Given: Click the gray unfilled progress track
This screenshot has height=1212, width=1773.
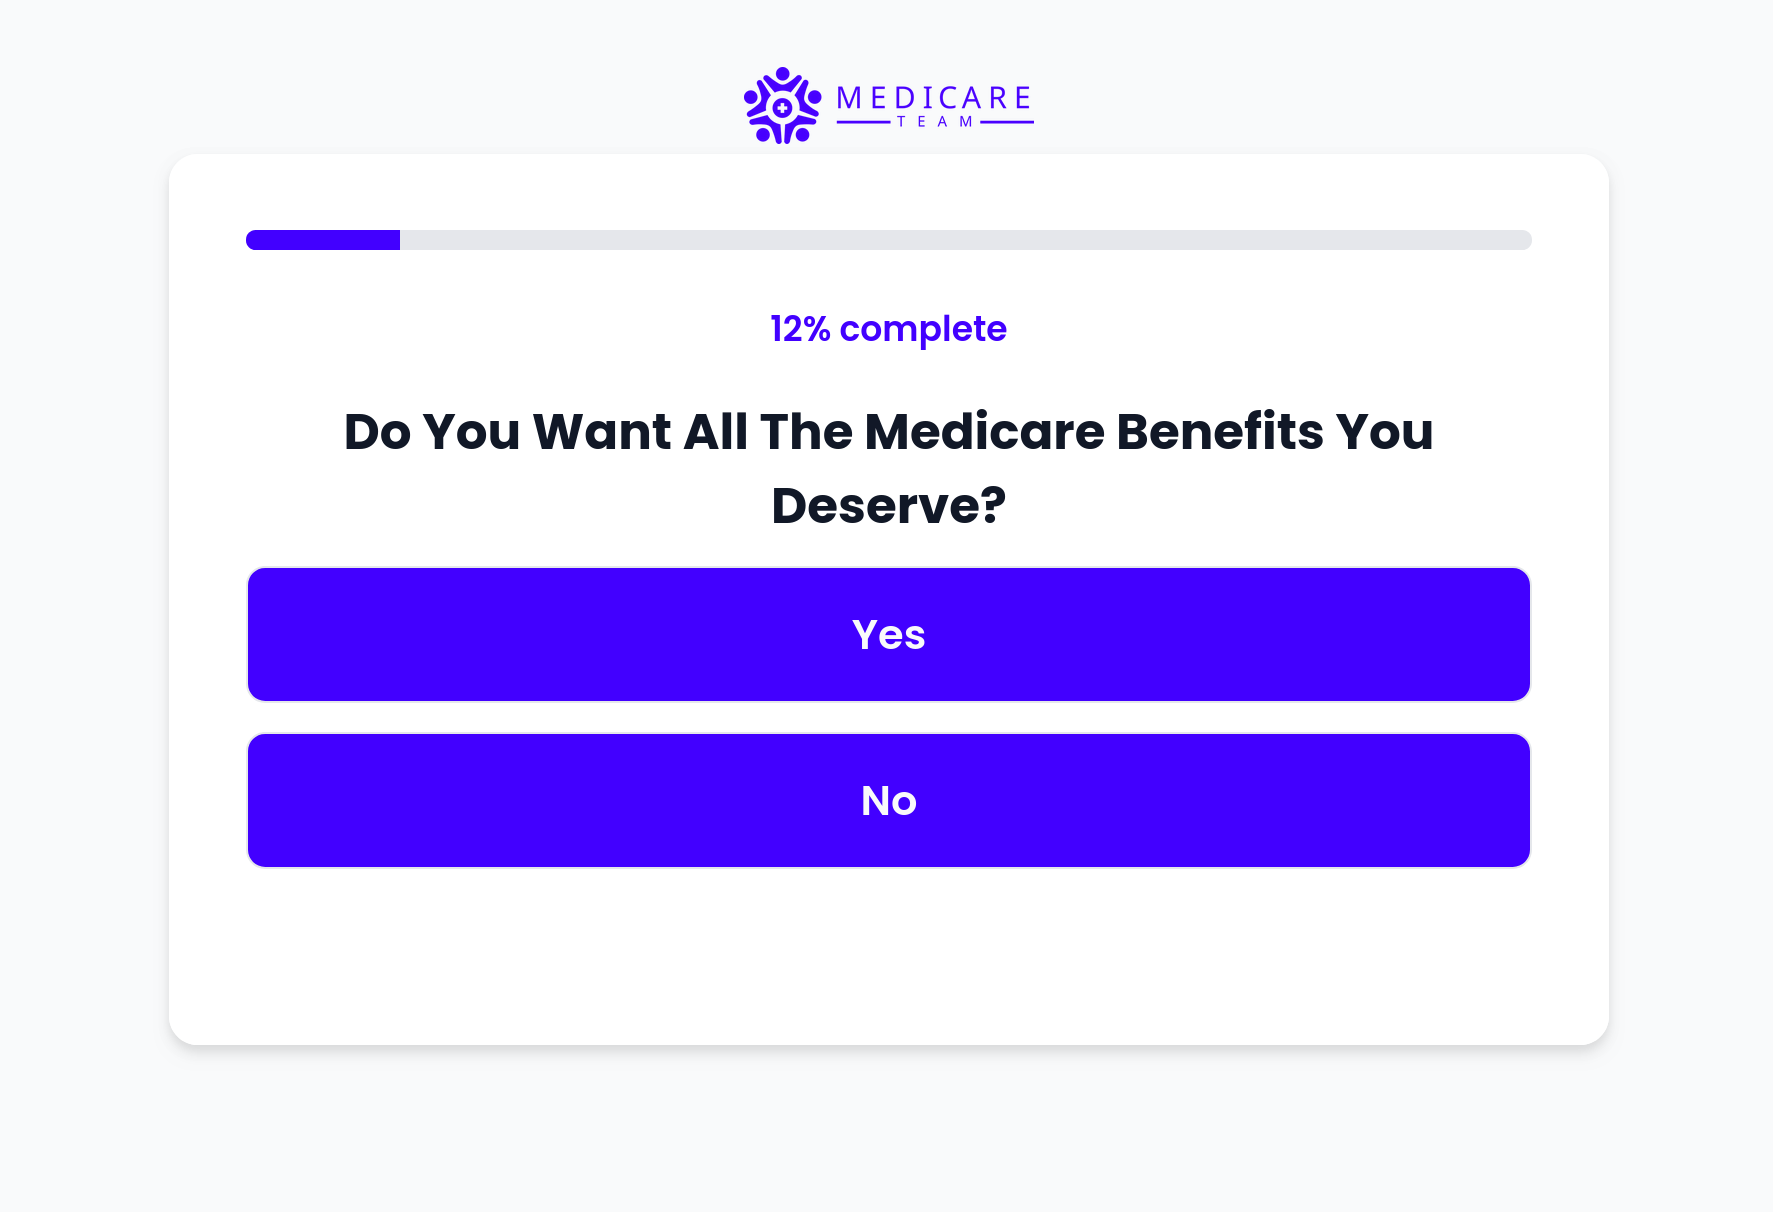Looking at the screenshot, I should point(950,240).
